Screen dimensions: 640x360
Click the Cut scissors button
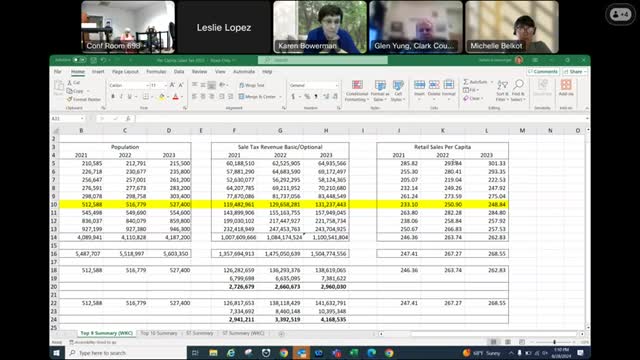click(74, 82)
